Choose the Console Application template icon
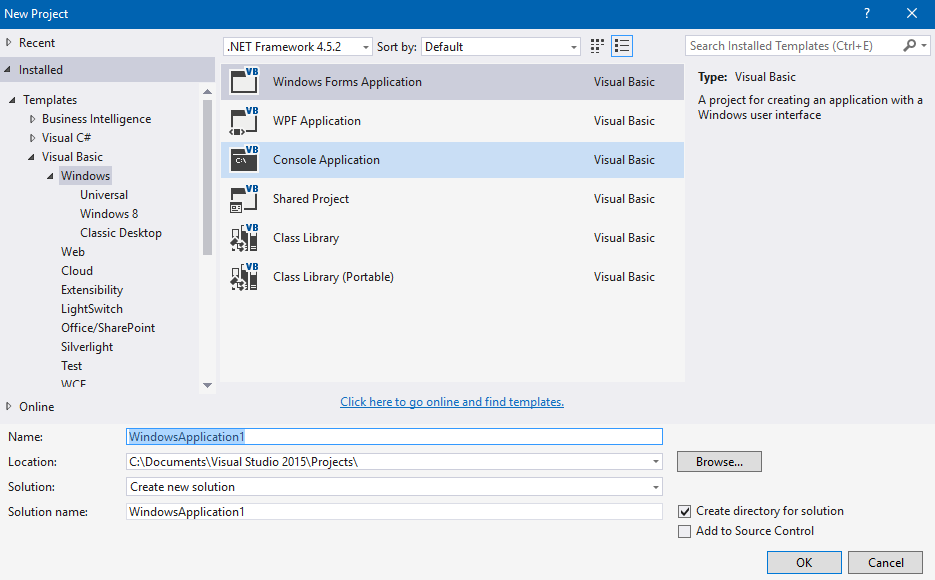The height and width of the screenshot is (580, 935). (244, 160)
